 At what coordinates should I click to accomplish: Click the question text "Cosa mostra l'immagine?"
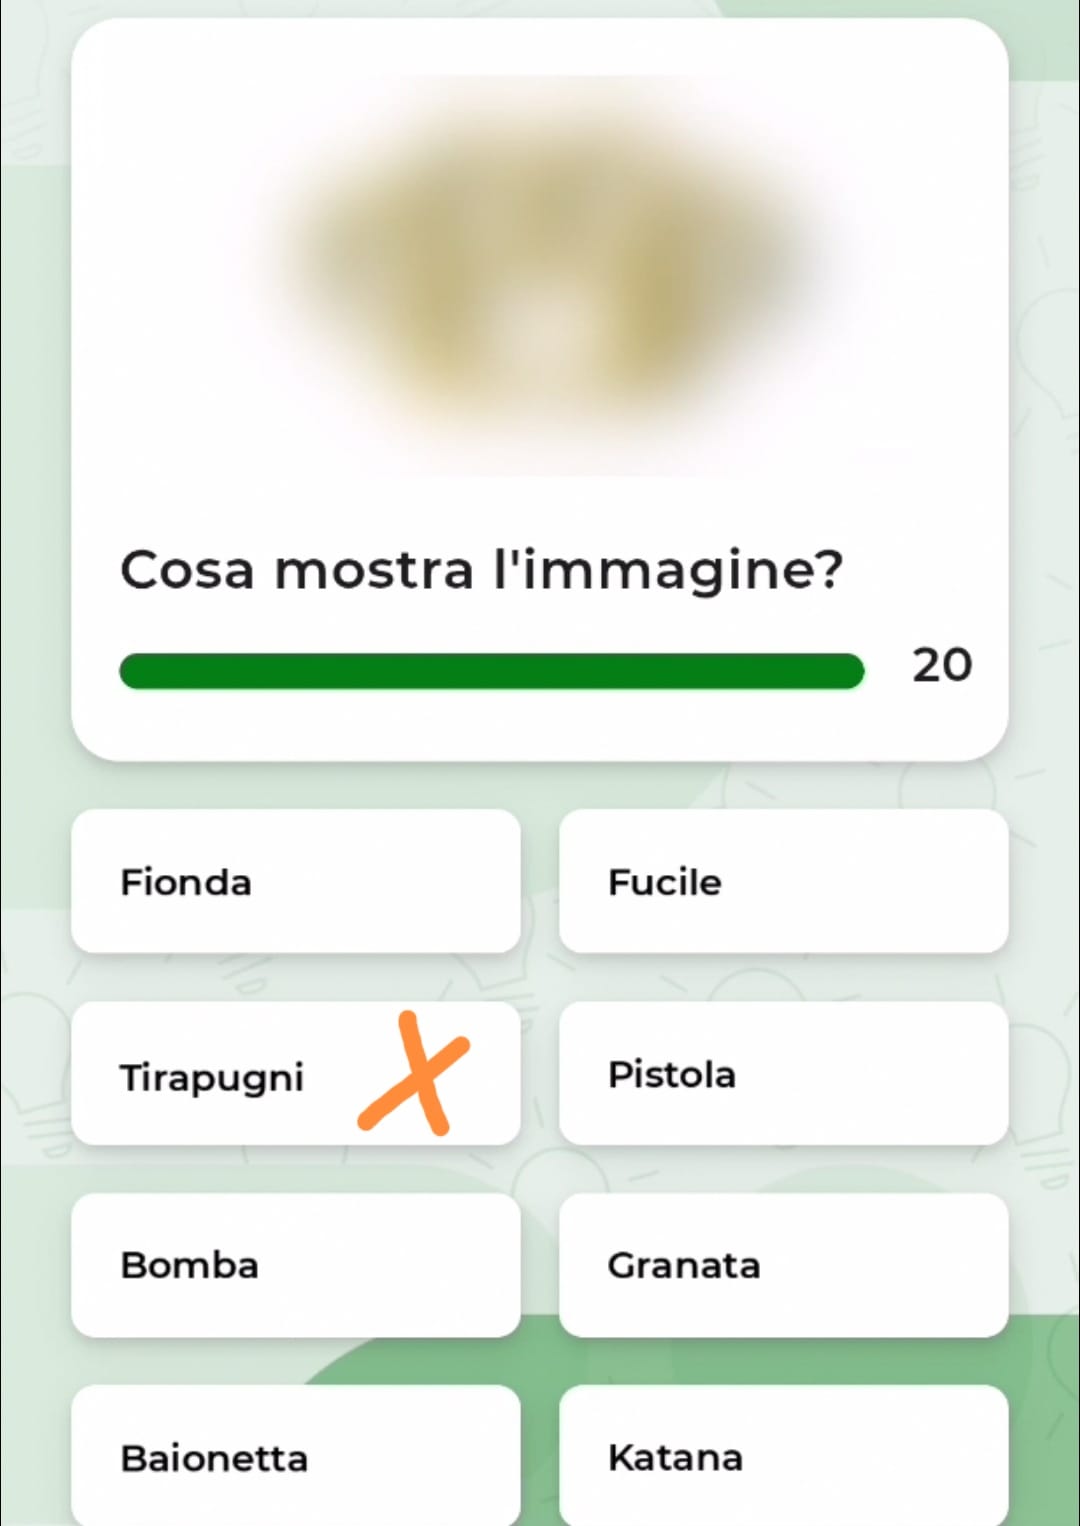coord(481,570)
